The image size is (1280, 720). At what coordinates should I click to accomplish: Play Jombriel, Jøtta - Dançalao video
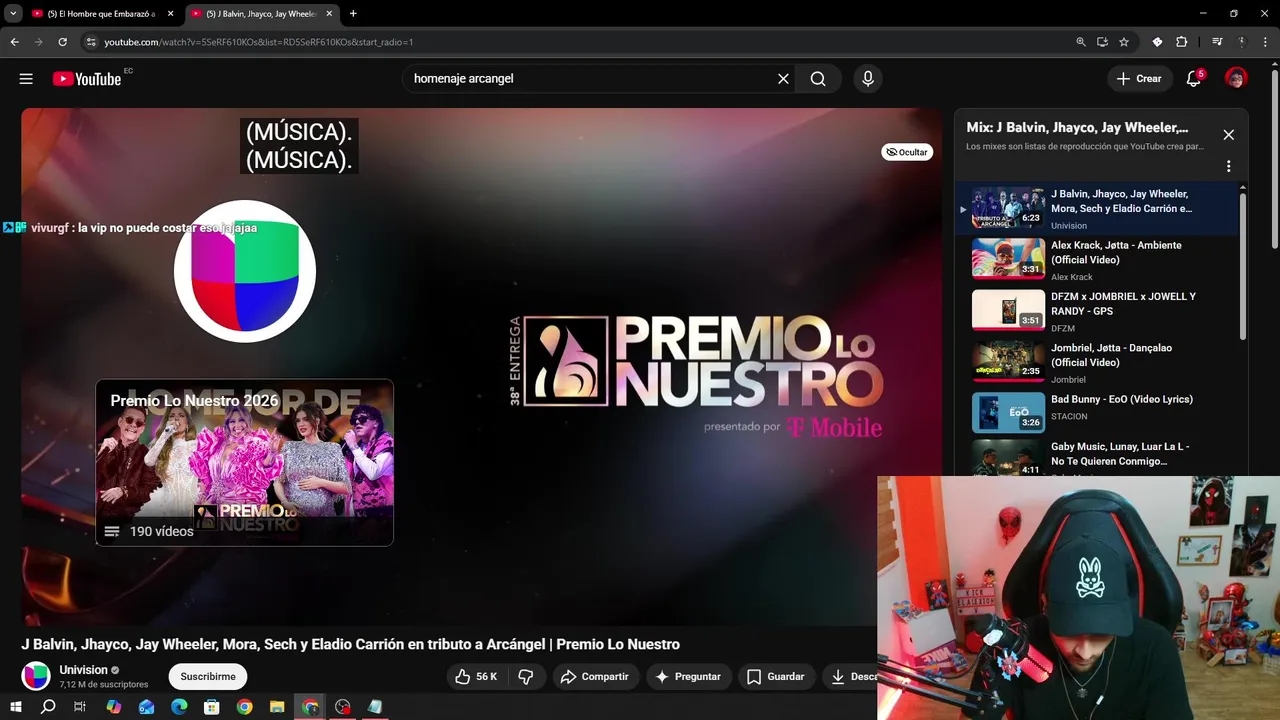tap(1099, 362)
